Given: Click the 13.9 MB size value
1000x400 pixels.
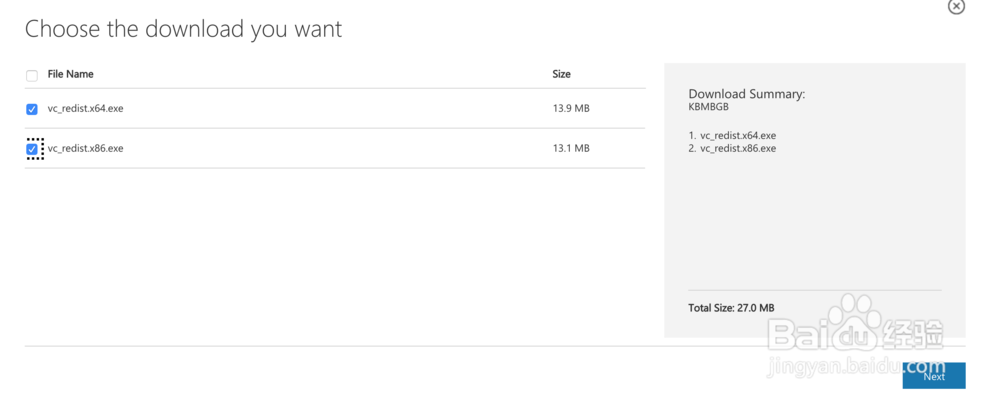Looking at the screenshot, I should point(570,108).
